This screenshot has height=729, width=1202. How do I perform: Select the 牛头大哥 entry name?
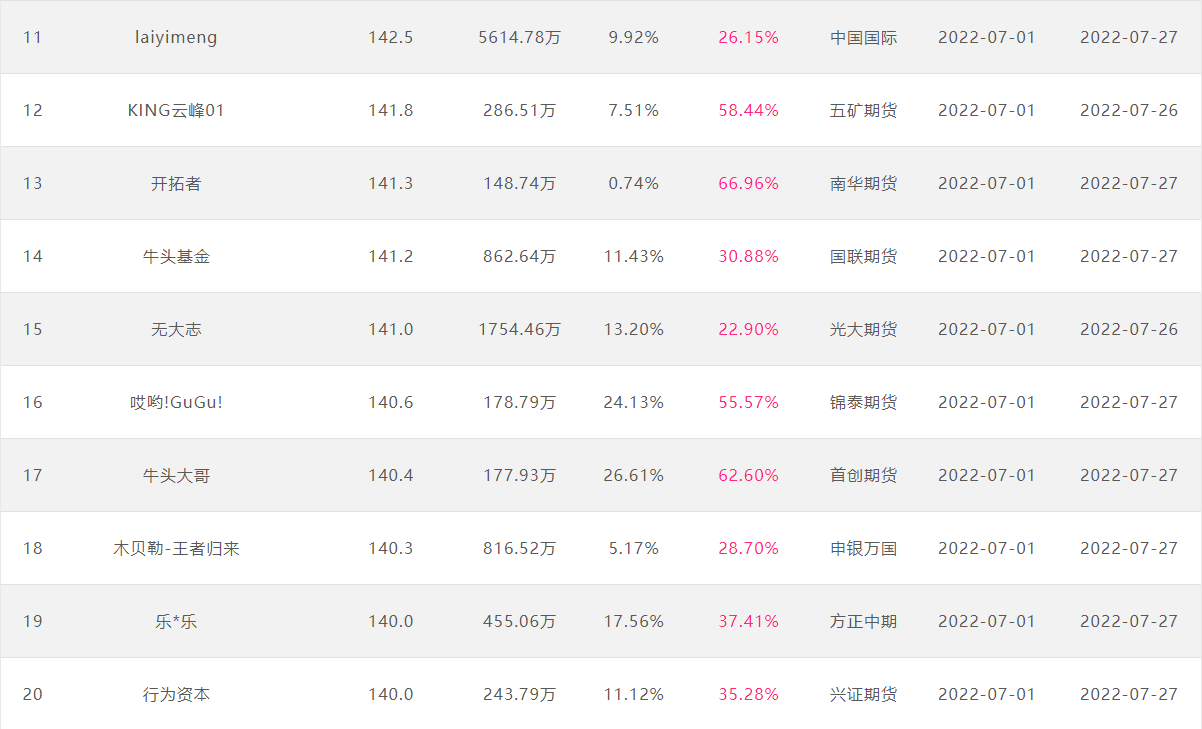(176, 476)
